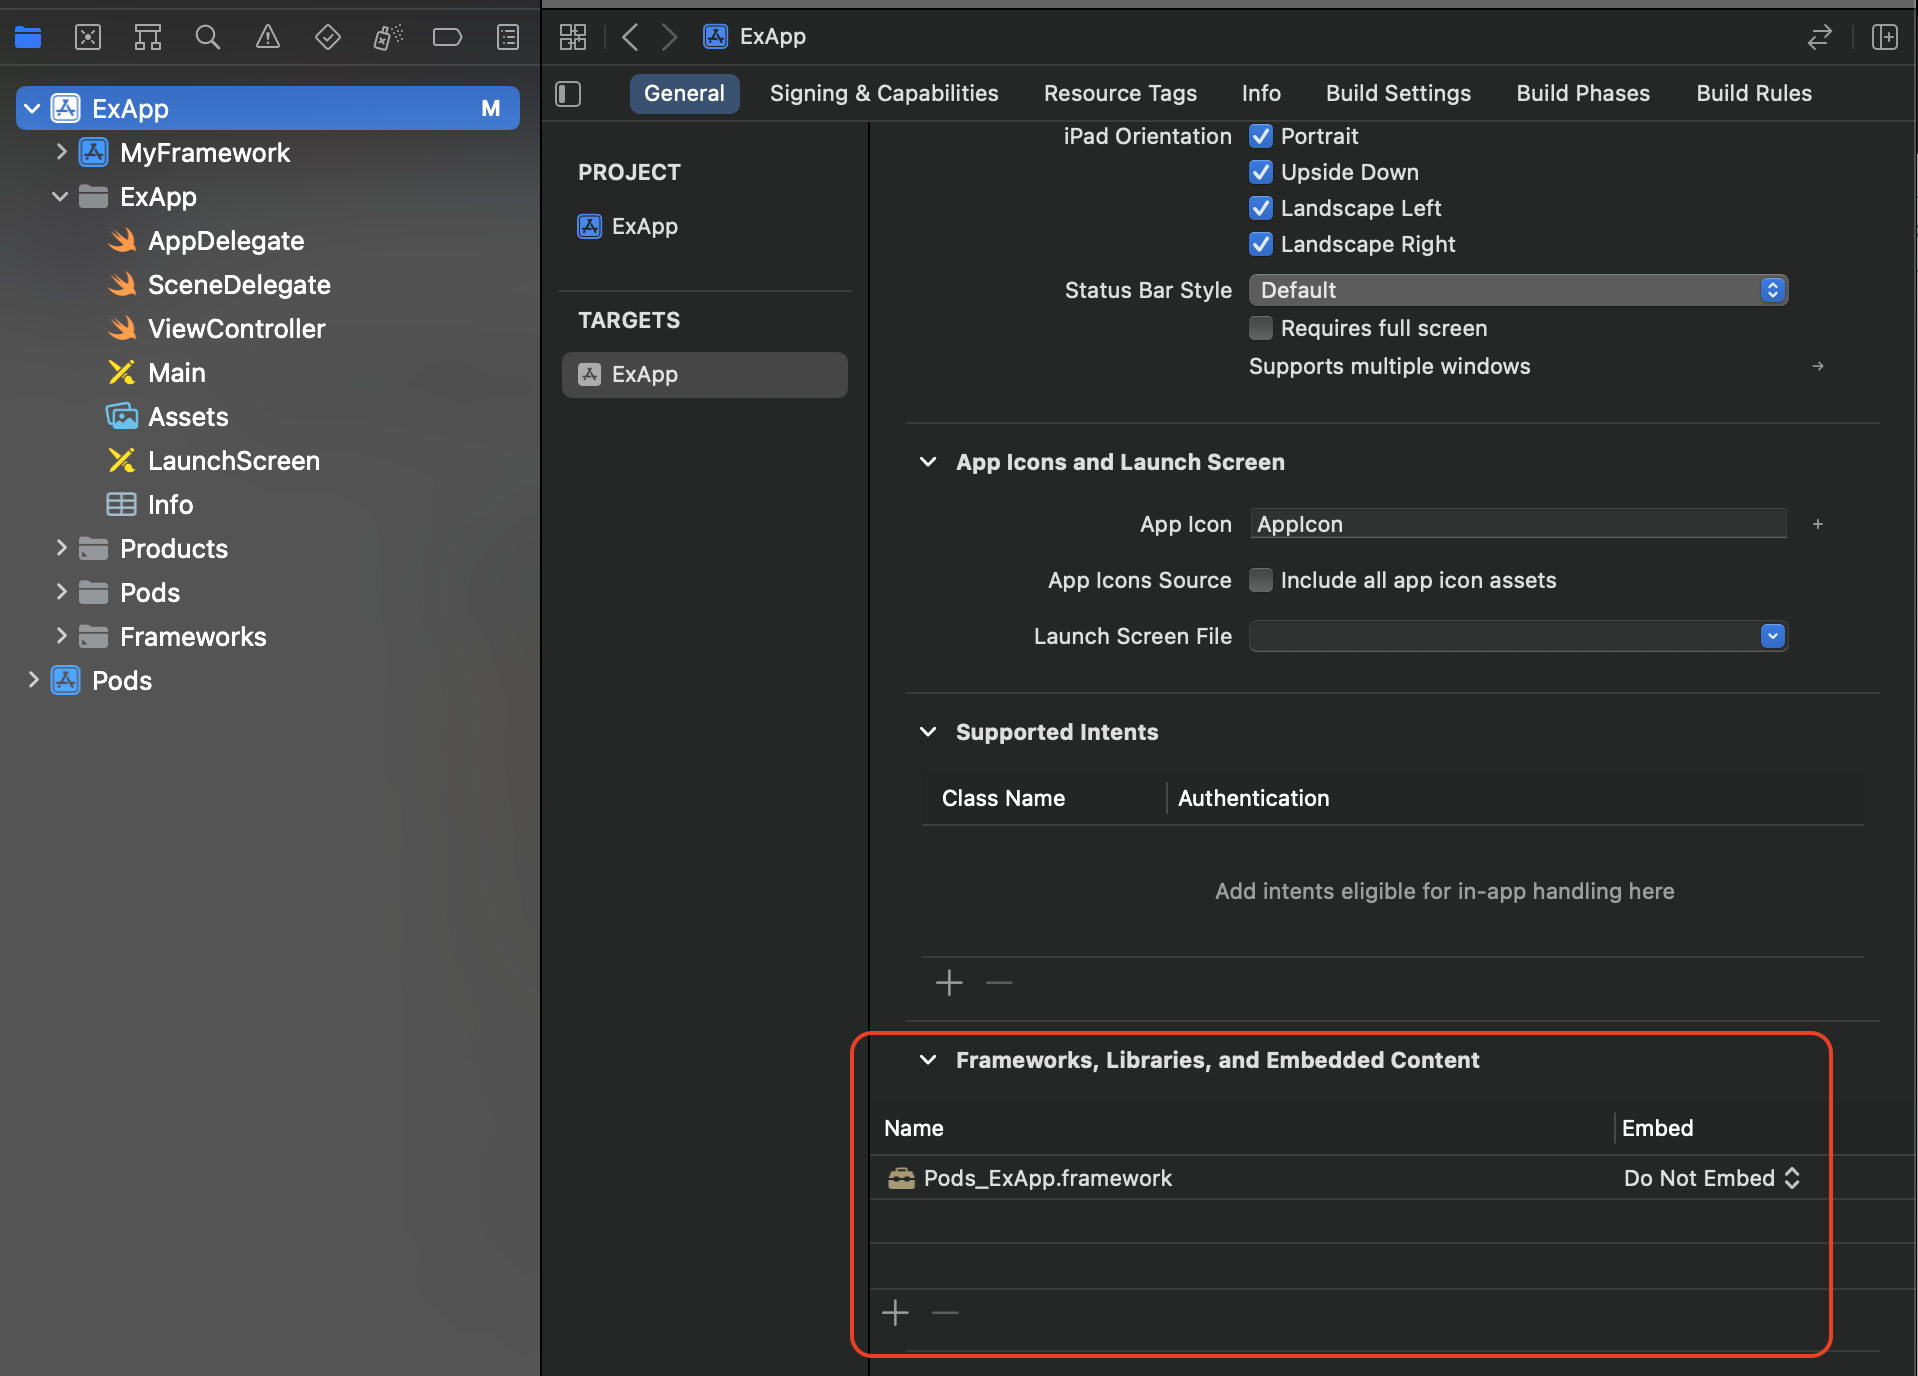Image resolution: width=1918 pixels, height=1376 pixels.
Task: Select ExApp under TARGETS
Action: coord(704,374)
